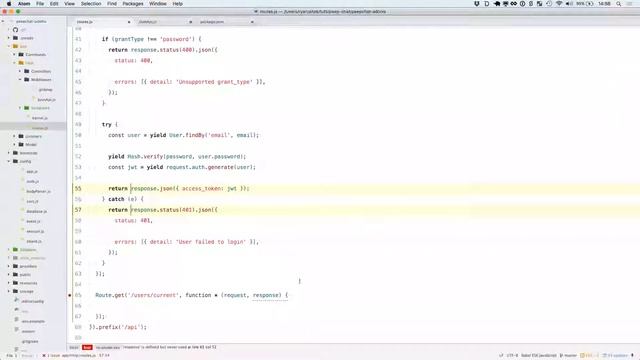This screenshot has width=640, height=360.
Task: Expand the Commands folder arrow
Action: tap(14, 54)
